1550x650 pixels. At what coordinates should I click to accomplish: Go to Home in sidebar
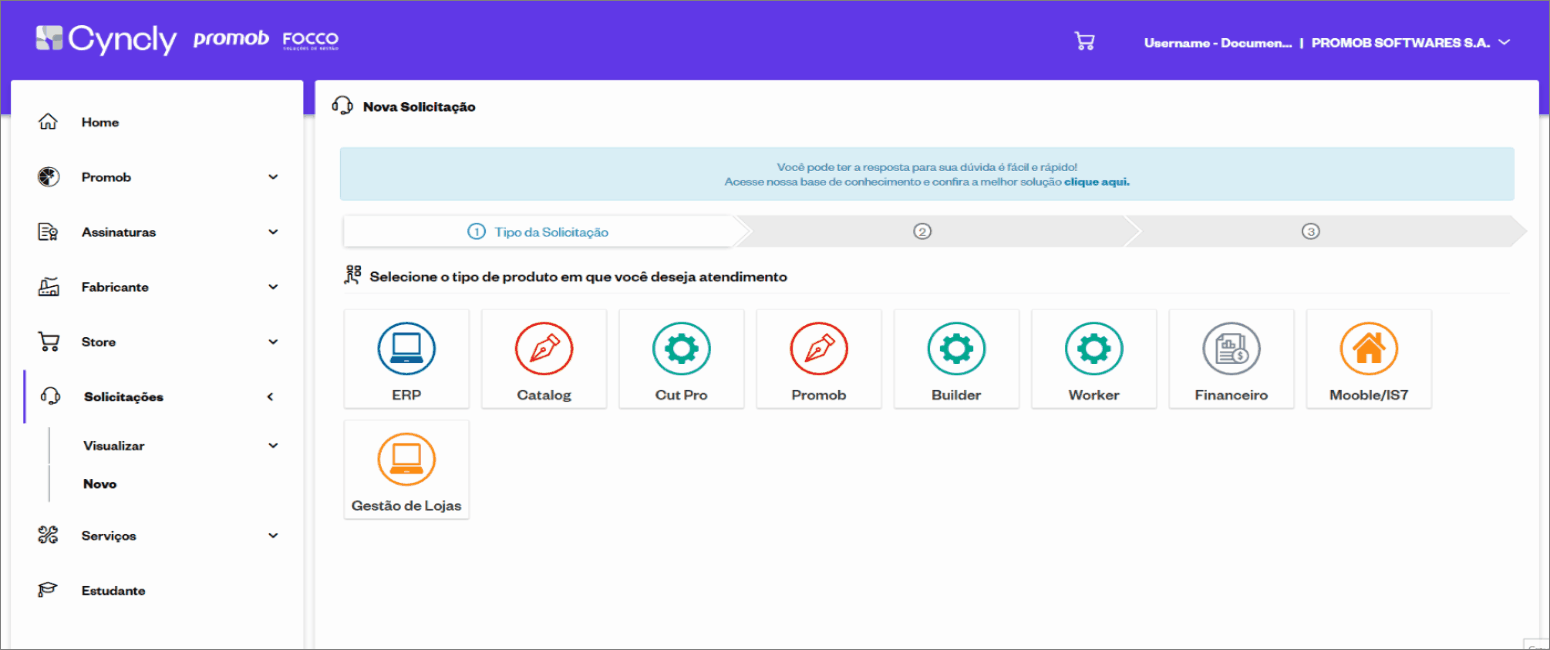tap(100, 122)
